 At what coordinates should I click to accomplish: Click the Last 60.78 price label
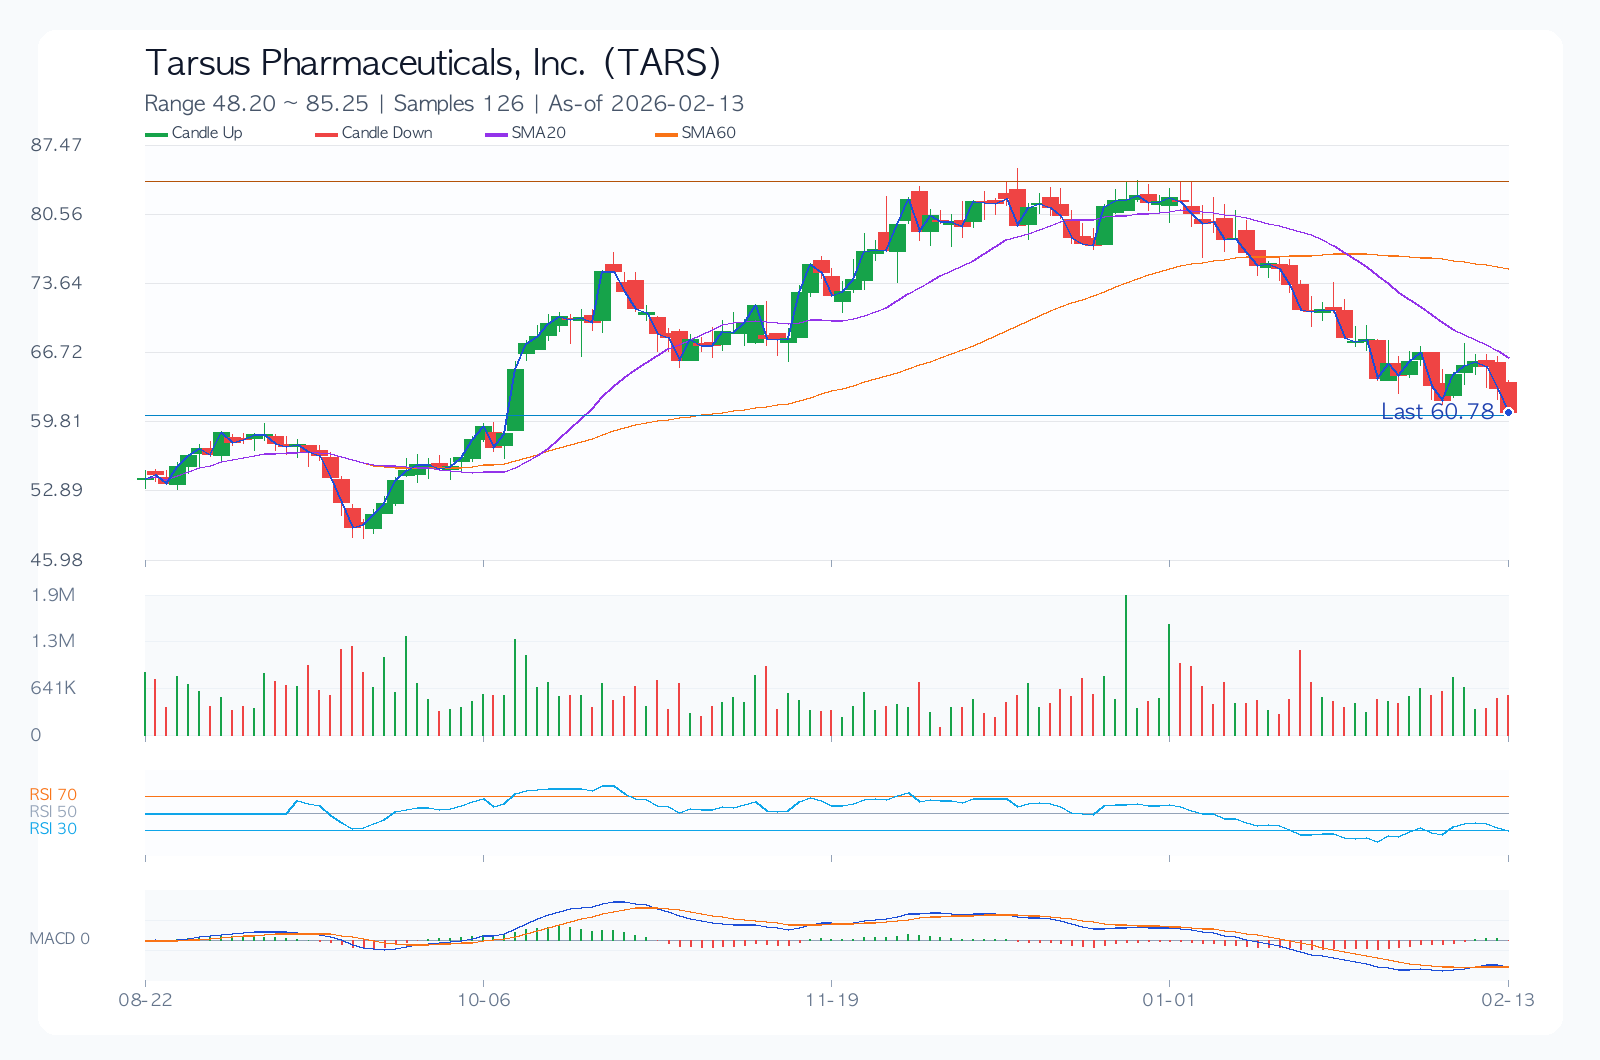[1436, 412]
